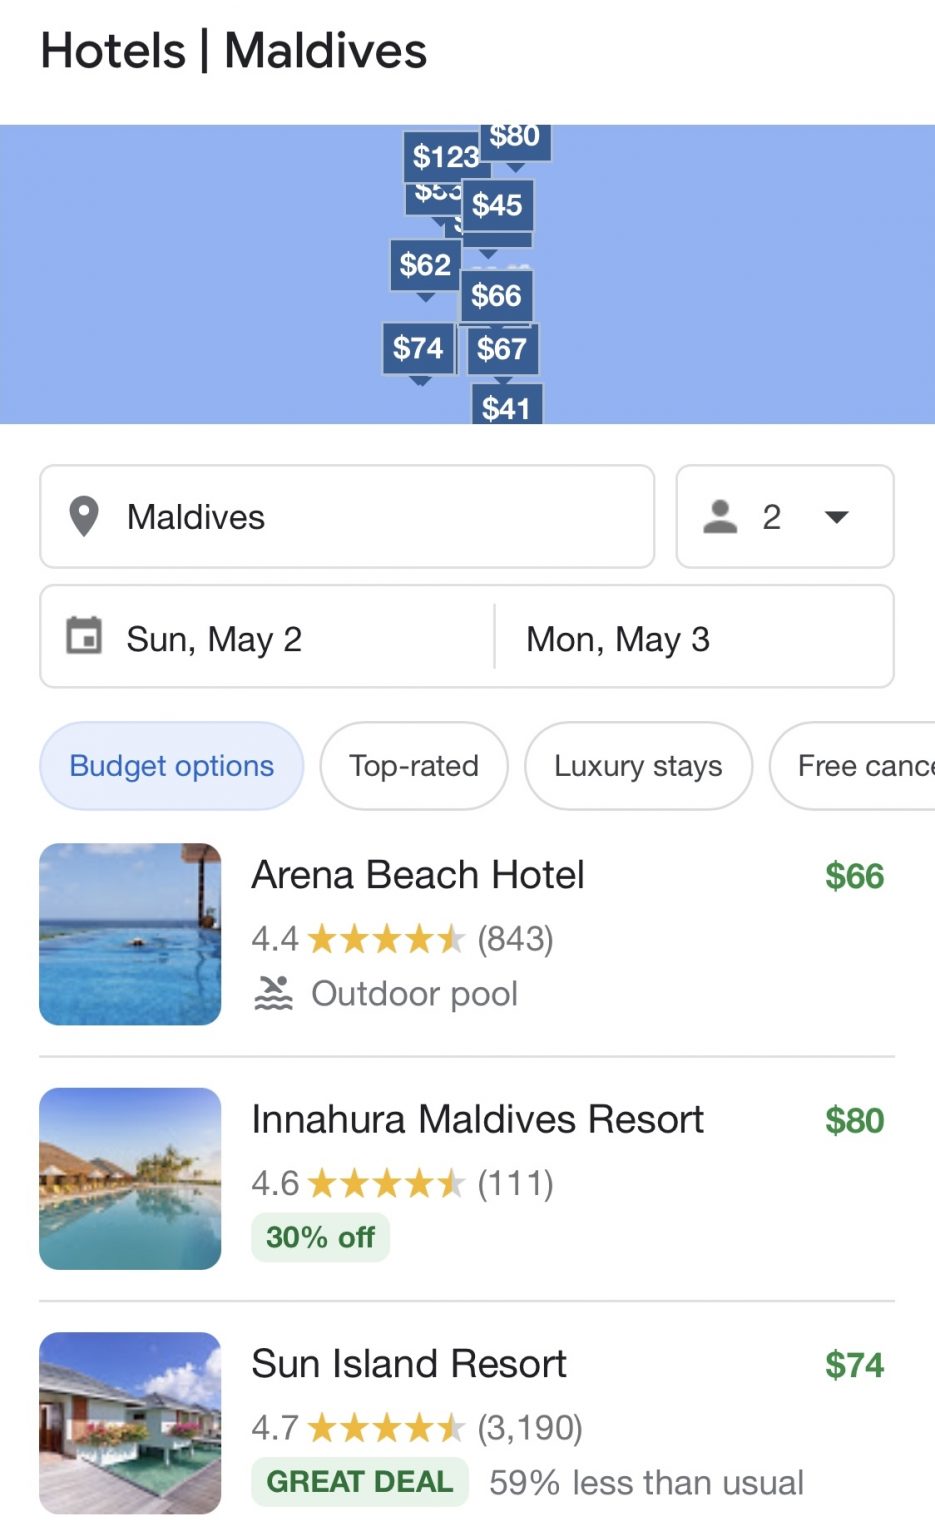Click the guests person icon
Viewport: 935px width, 1536px height.
pos(720,517)
